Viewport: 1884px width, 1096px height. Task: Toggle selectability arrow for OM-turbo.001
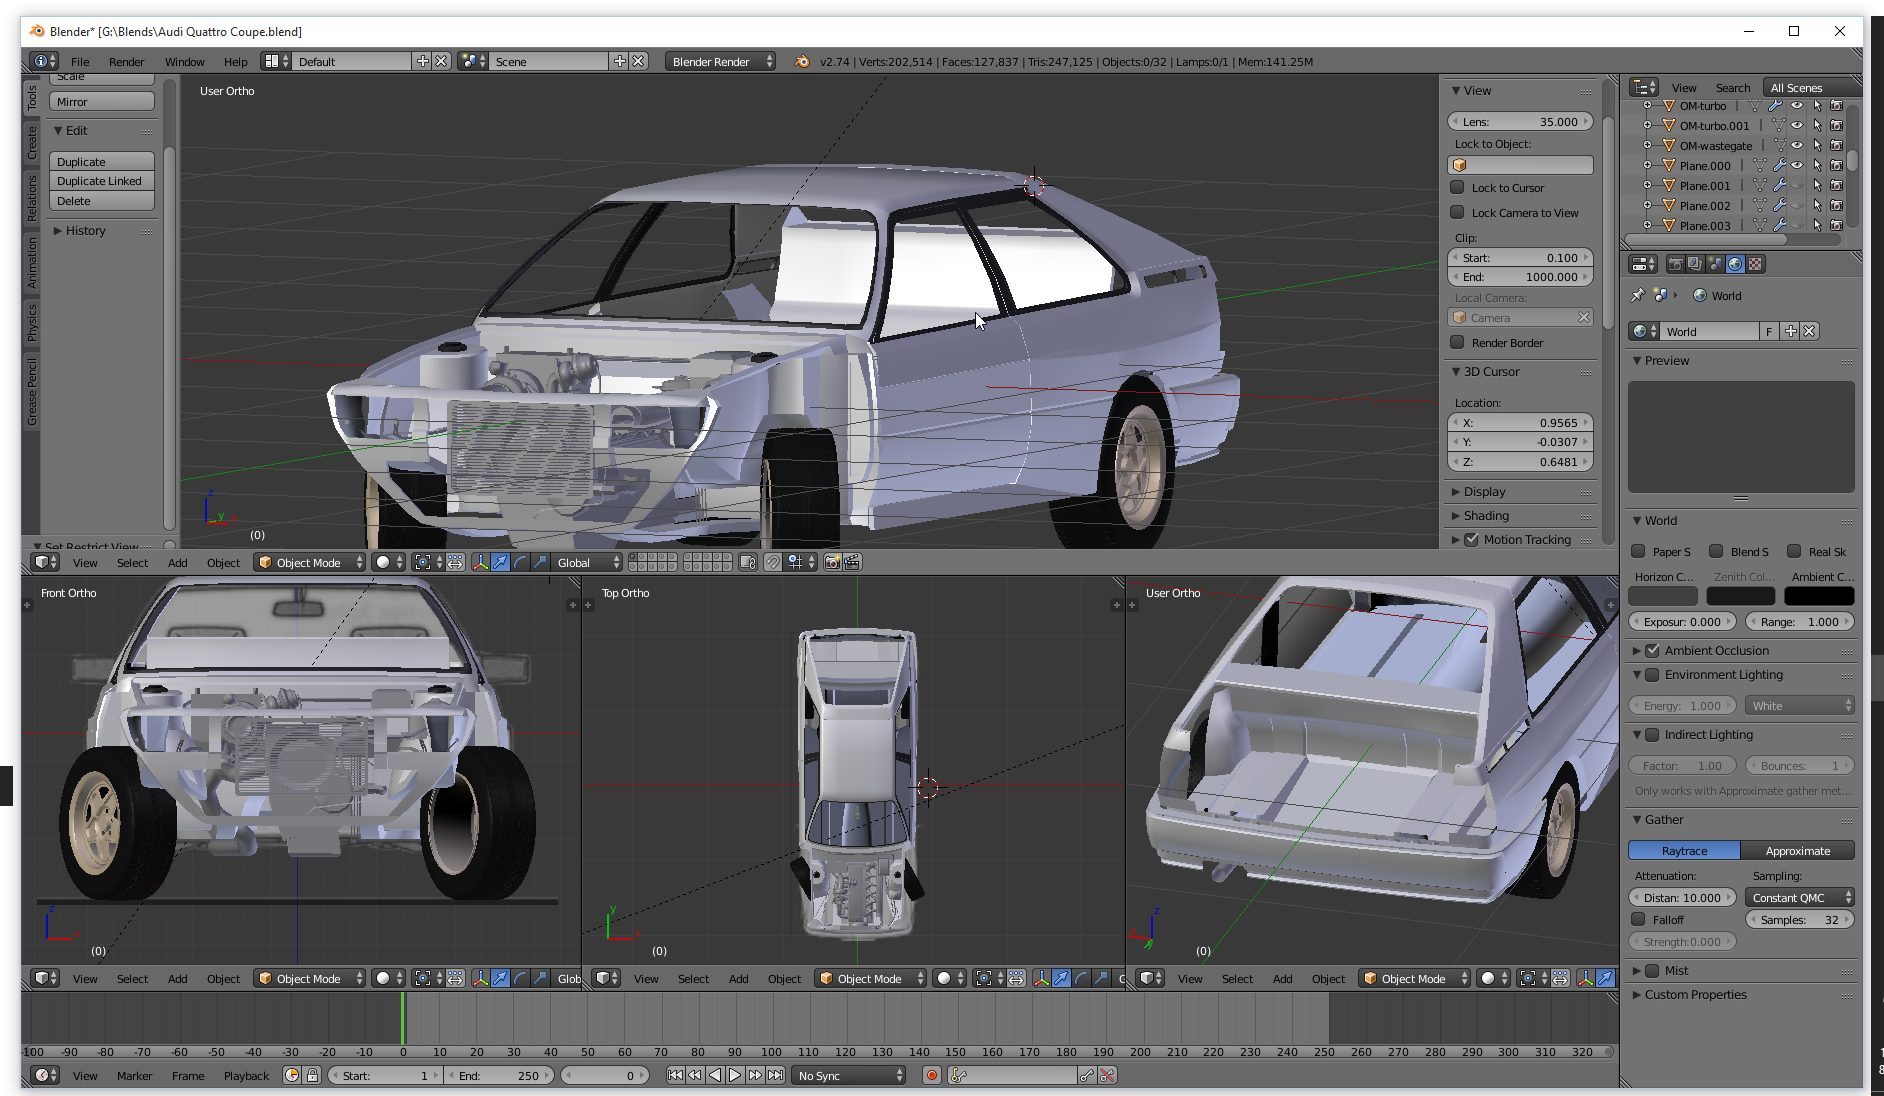tap(1817, 125)
